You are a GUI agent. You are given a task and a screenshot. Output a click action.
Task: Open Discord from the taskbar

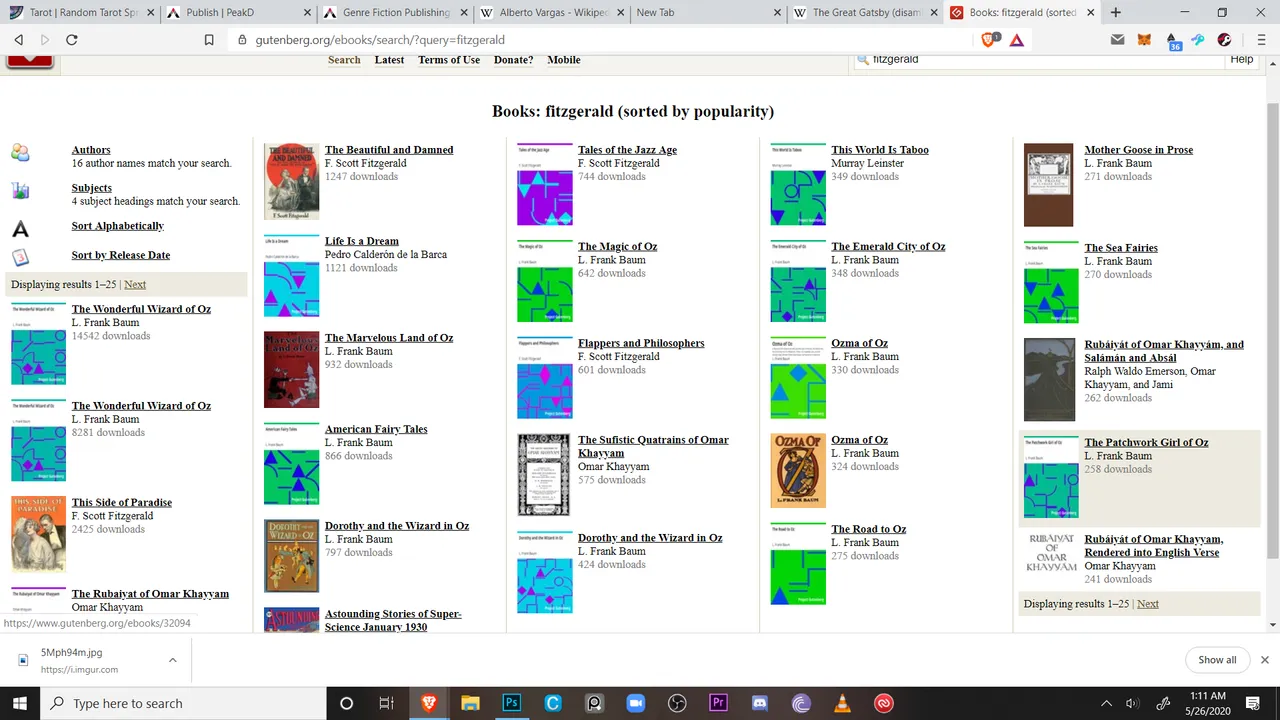pos(760,703)
